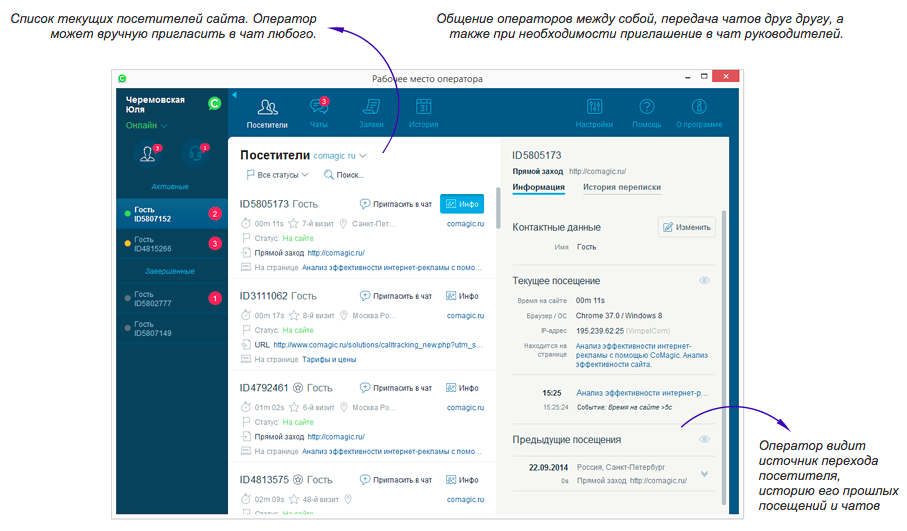Open the Посетители section icon
The width and height of the screenshot is (907, 531).
coord(267,107)
